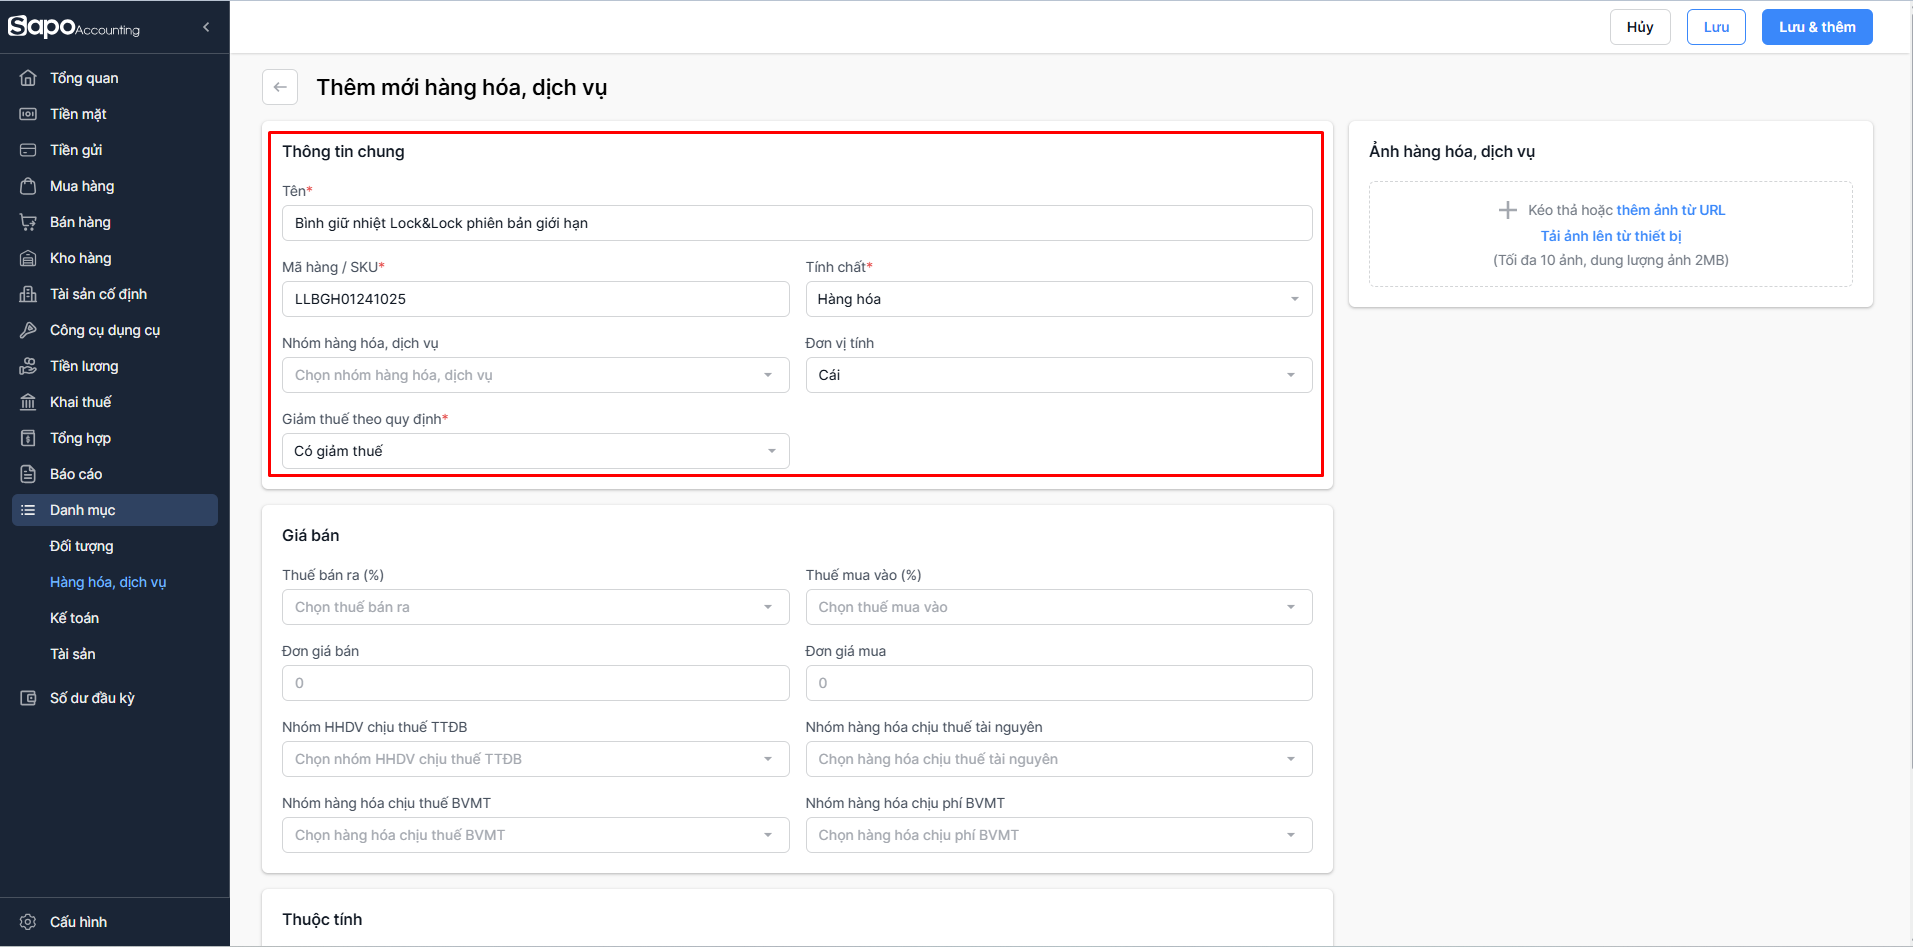Open the Đối tượng submenu item
This screenshot has width=1913, height=947.
[82, 546]
